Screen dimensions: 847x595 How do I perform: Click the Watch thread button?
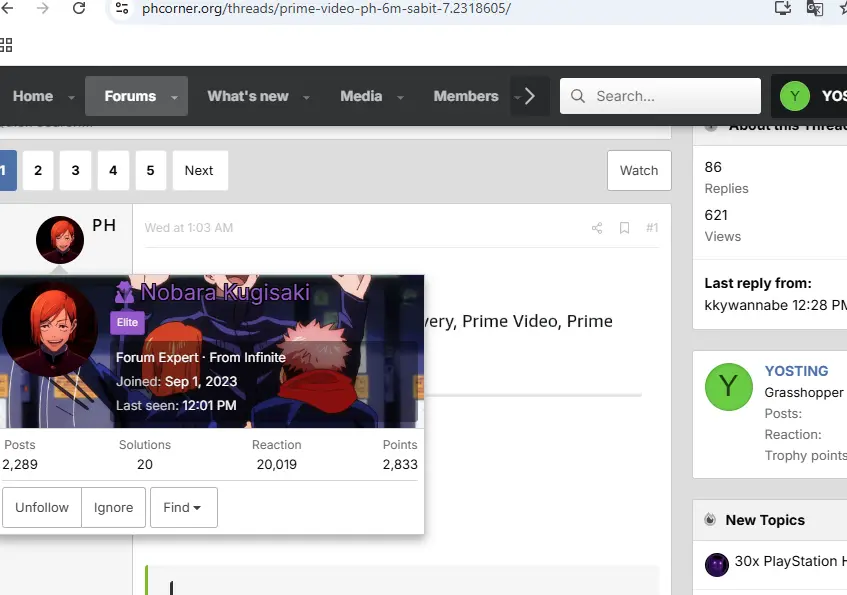pos(639,170)
